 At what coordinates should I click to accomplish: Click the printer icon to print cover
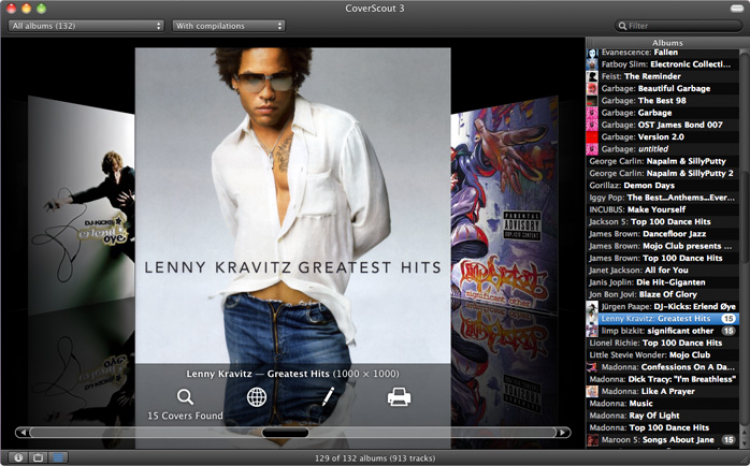pos(399,397)
